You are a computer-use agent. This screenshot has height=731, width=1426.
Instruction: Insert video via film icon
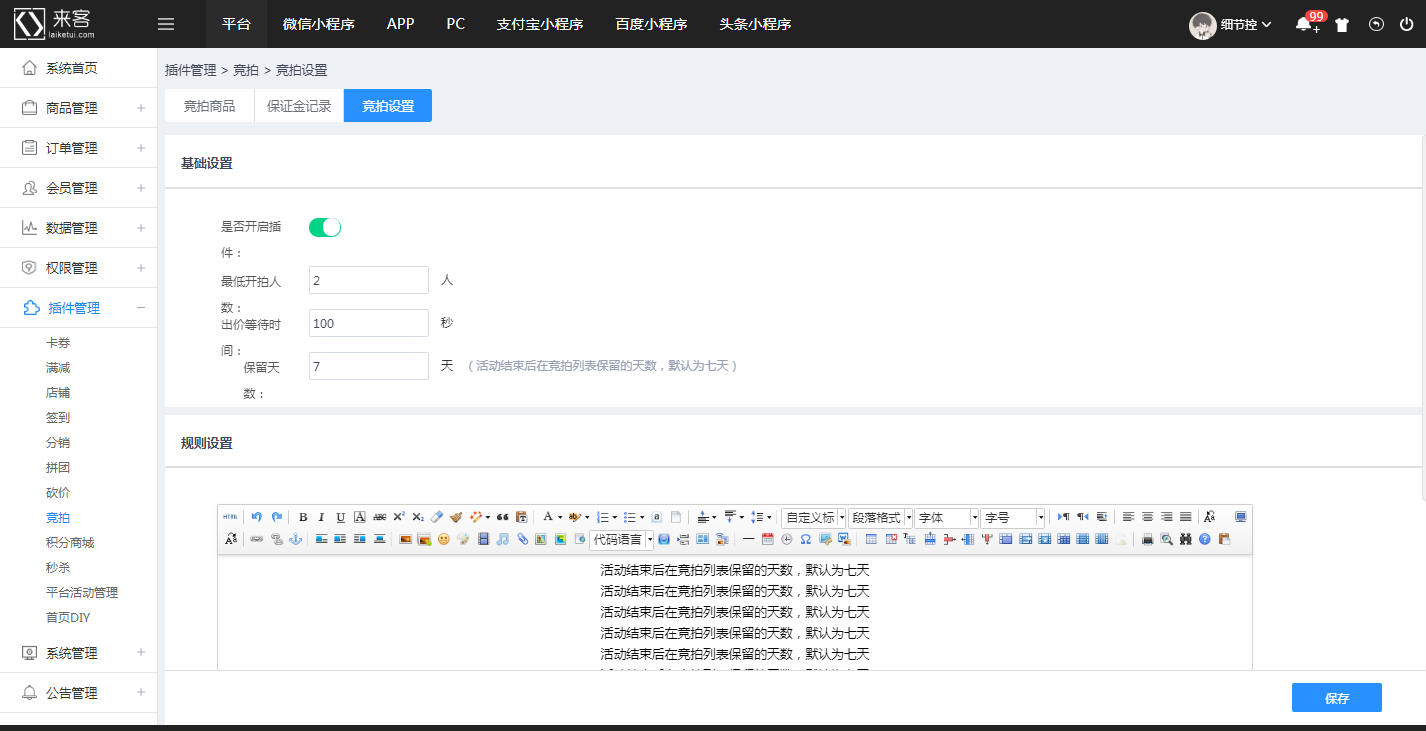pyautogui.click(x=484, y=539)
